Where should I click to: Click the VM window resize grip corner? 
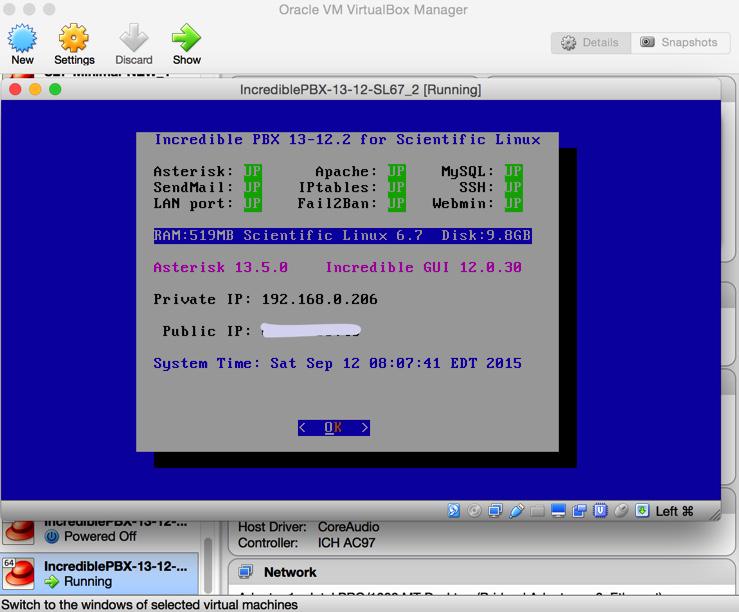(714, 514)
